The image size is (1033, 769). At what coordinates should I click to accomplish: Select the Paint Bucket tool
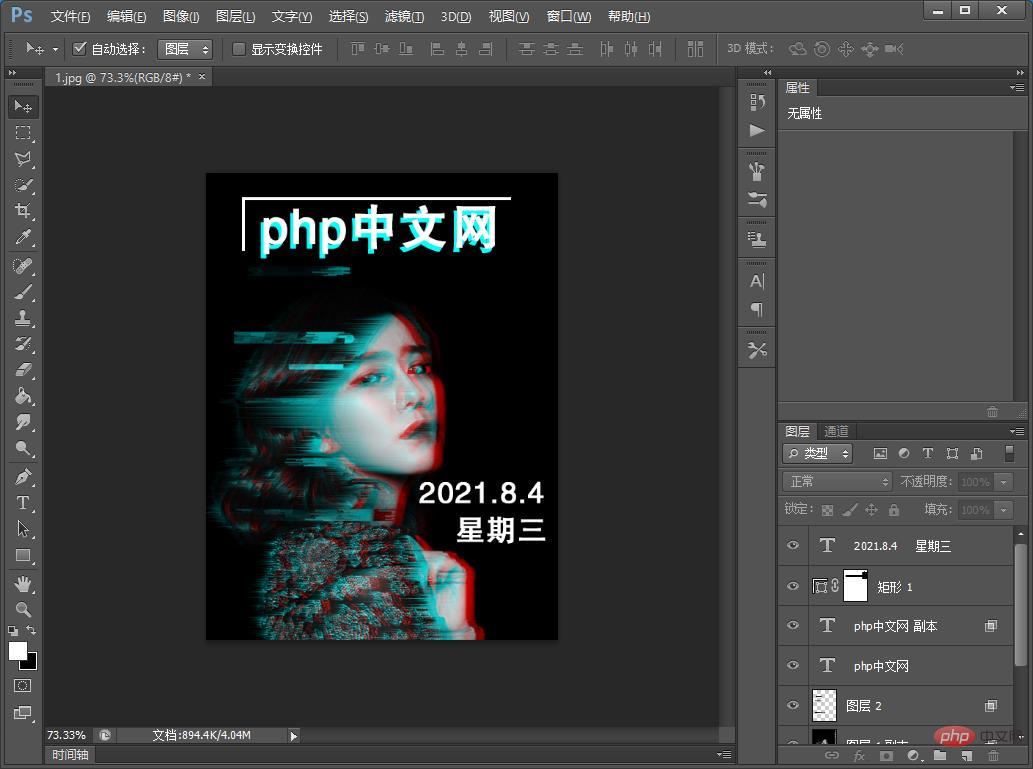pos(23,396)
